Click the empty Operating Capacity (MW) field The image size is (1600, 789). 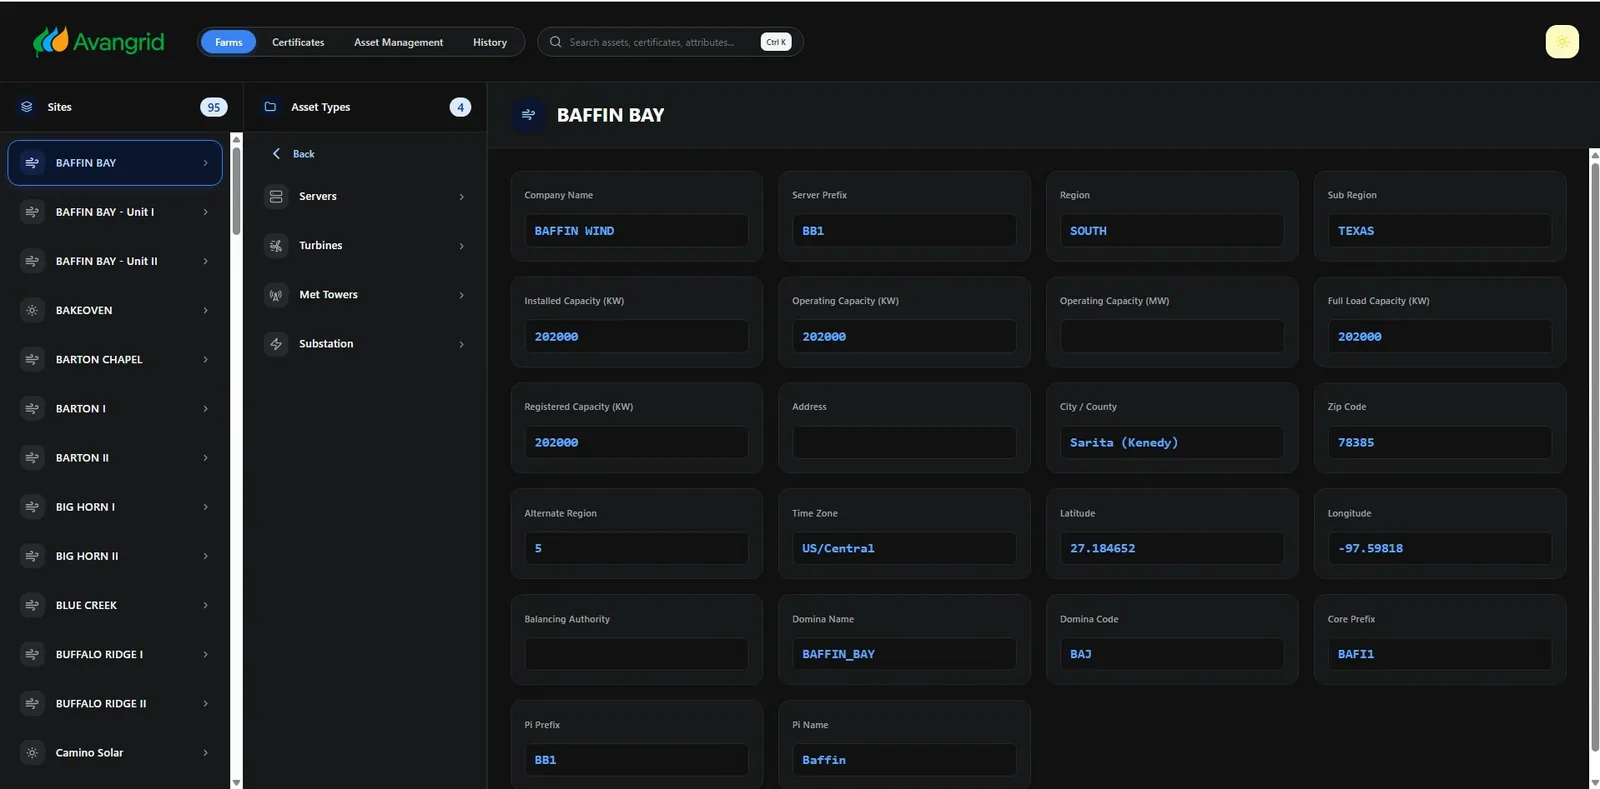point(1172,336)
